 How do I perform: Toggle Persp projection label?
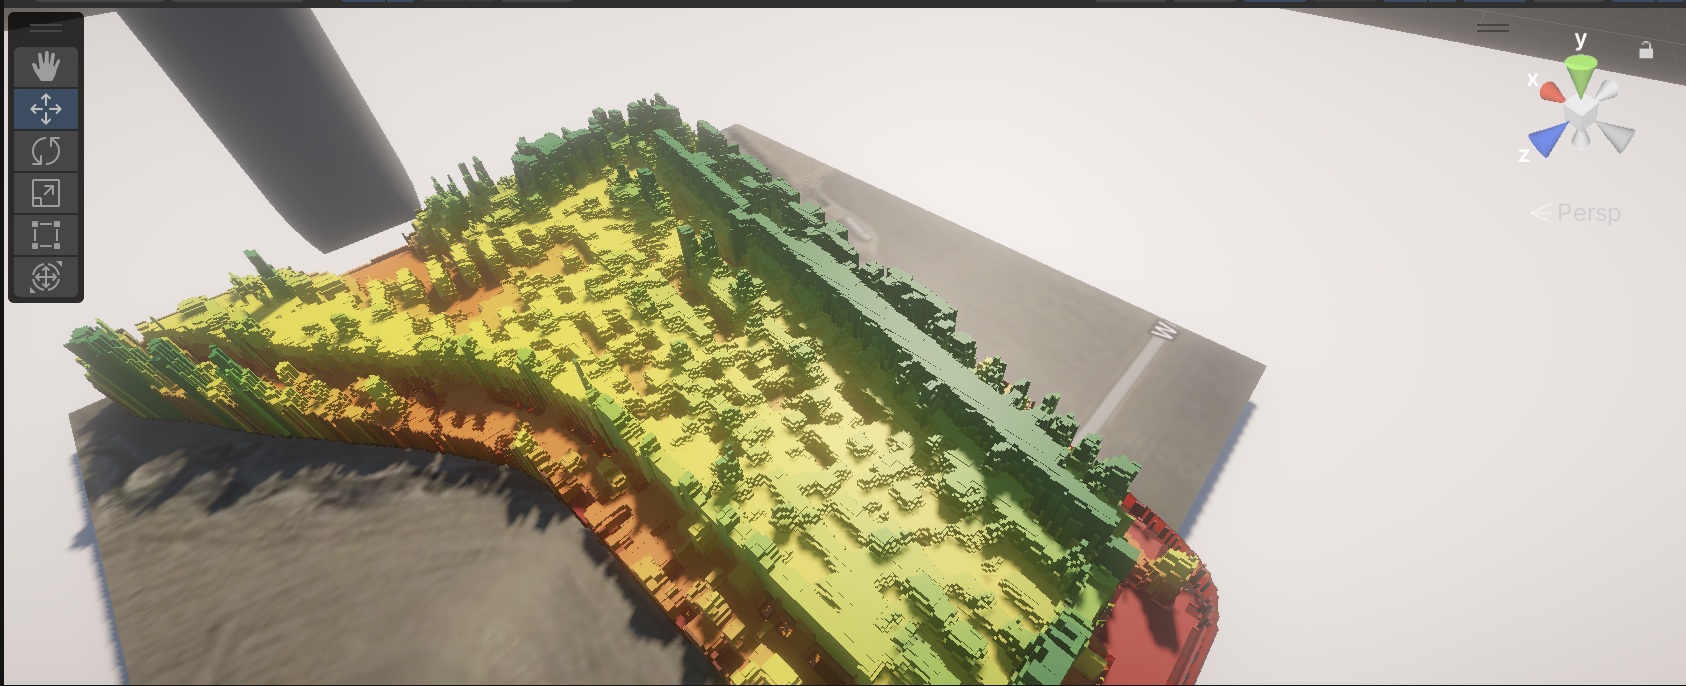1577,213
